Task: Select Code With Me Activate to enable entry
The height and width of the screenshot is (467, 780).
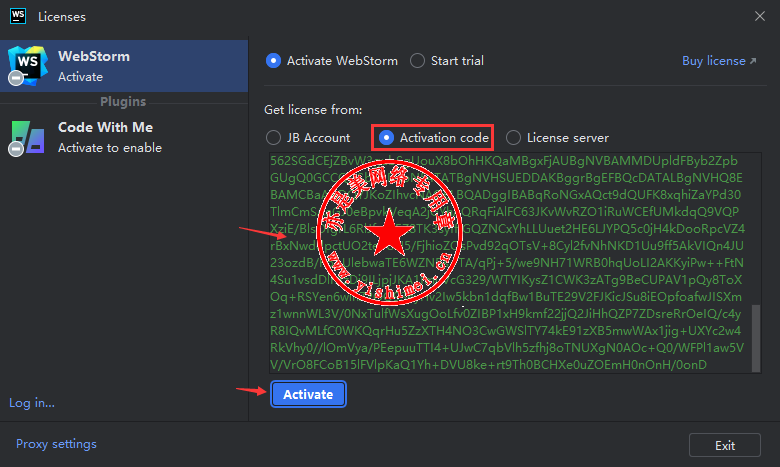Action: [124, 138]
